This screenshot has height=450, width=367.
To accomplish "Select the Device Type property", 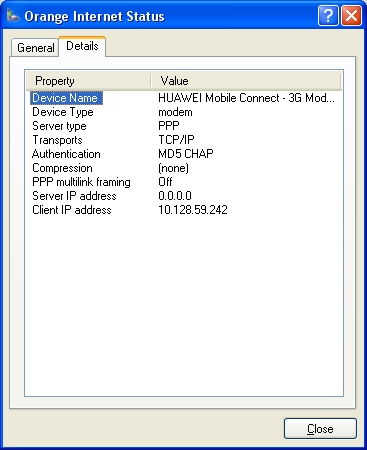I will pos(63,112).
